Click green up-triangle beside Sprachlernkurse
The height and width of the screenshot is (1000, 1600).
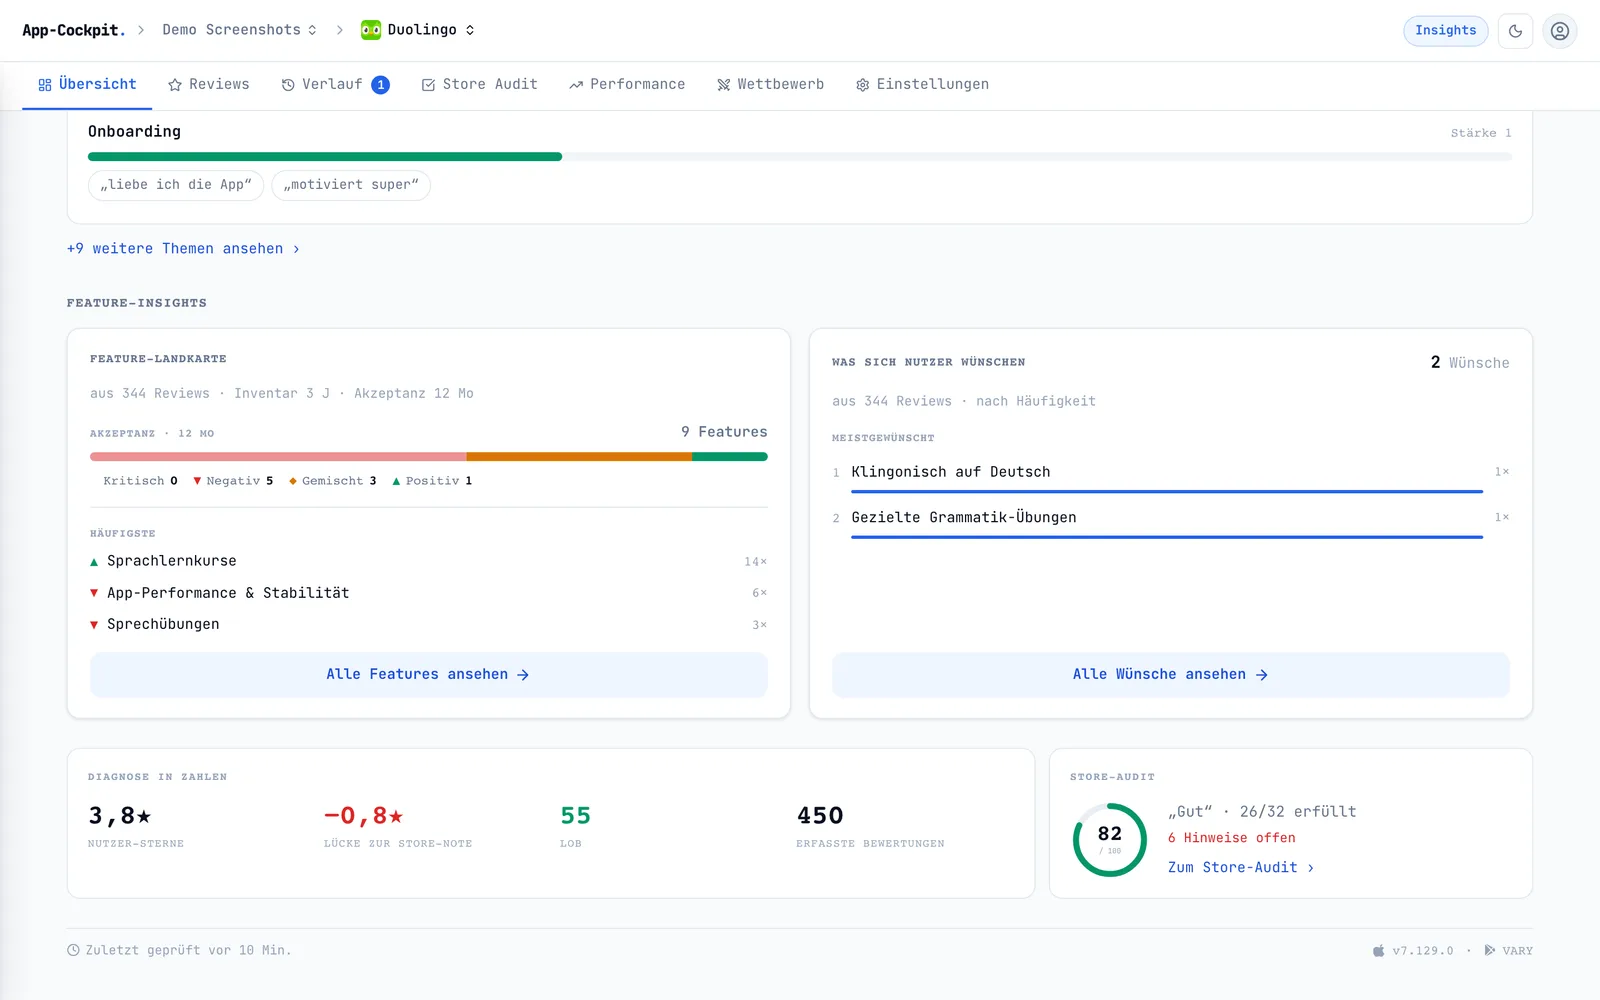[x=94, y=562]
